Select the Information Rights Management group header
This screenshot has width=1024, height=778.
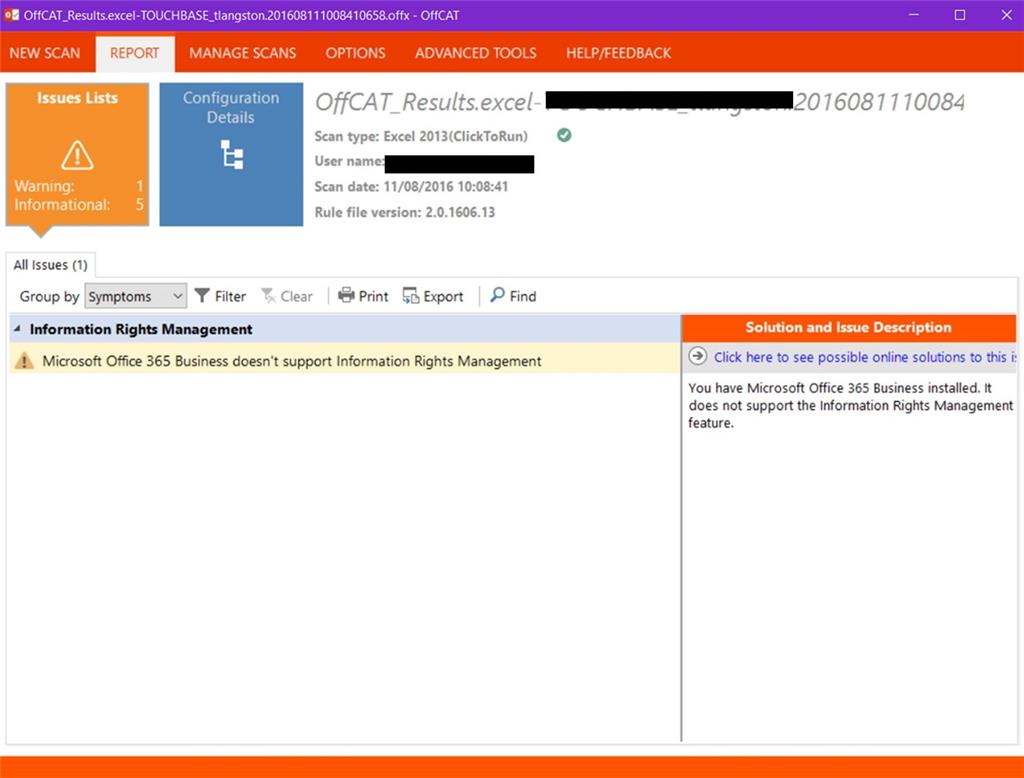click(345, 329)
